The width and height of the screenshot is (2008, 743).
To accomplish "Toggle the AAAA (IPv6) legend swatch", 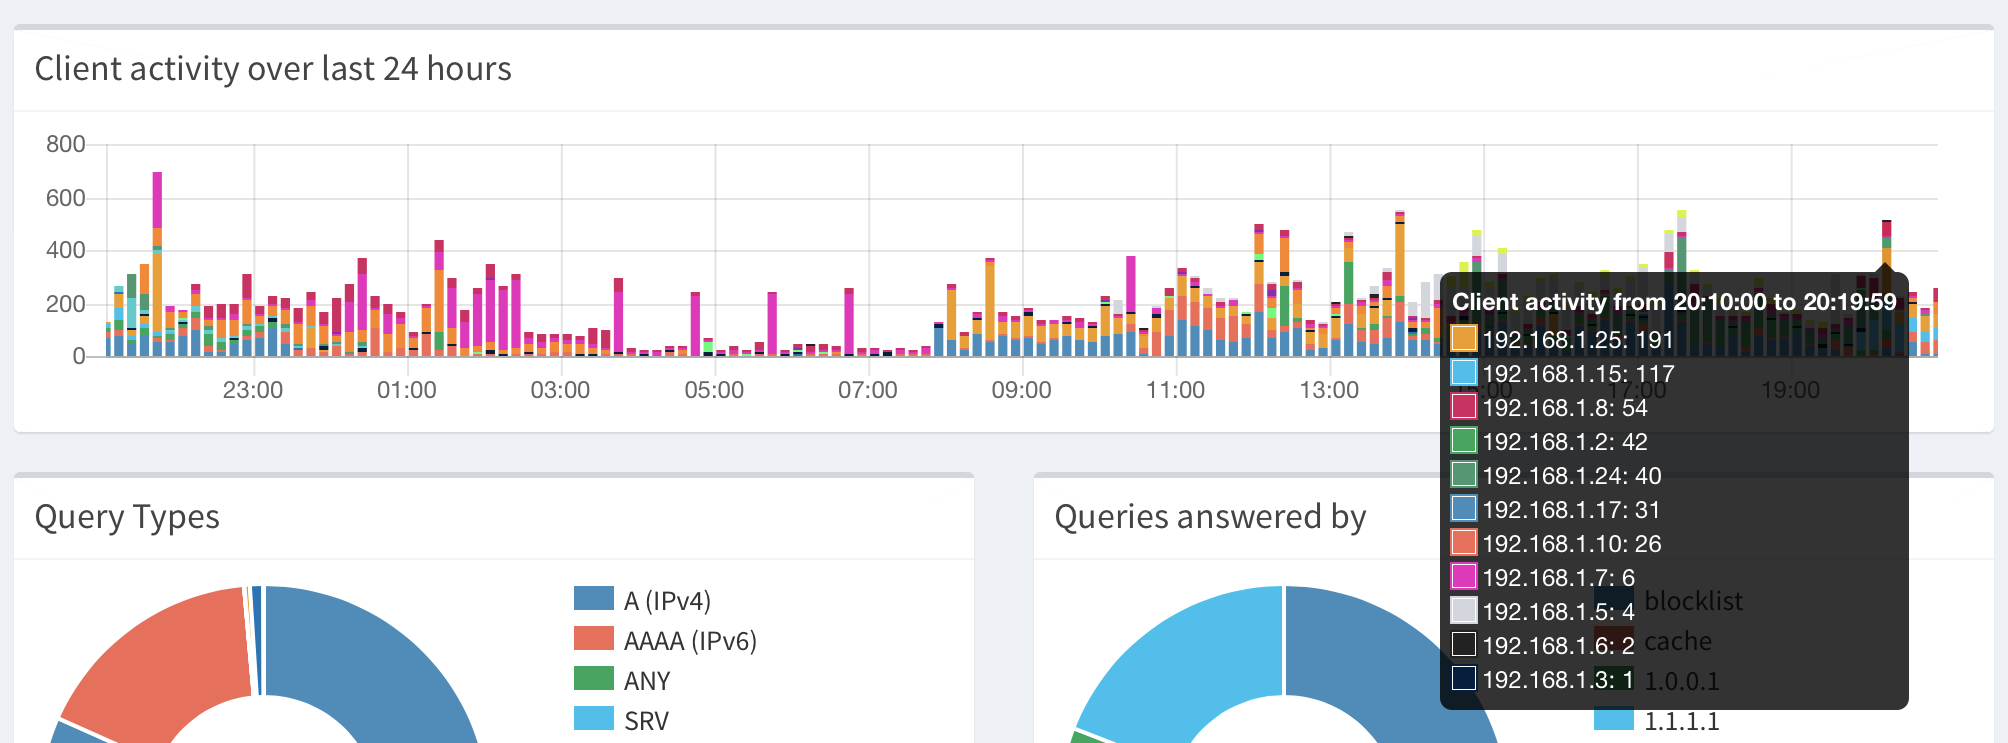I will (594, 638).
